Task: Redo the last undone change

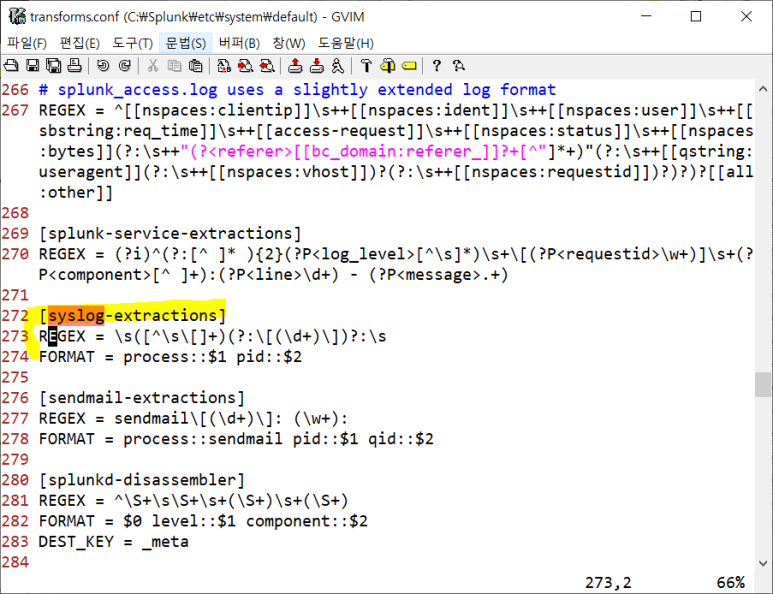Action: [x=125, y=66]
